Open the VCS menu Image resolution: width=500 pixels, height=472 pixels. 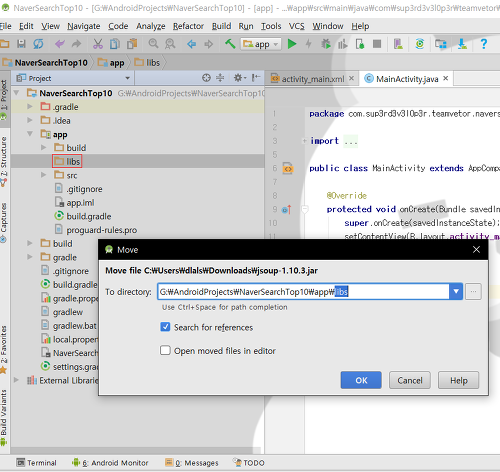tap(296, 26)
